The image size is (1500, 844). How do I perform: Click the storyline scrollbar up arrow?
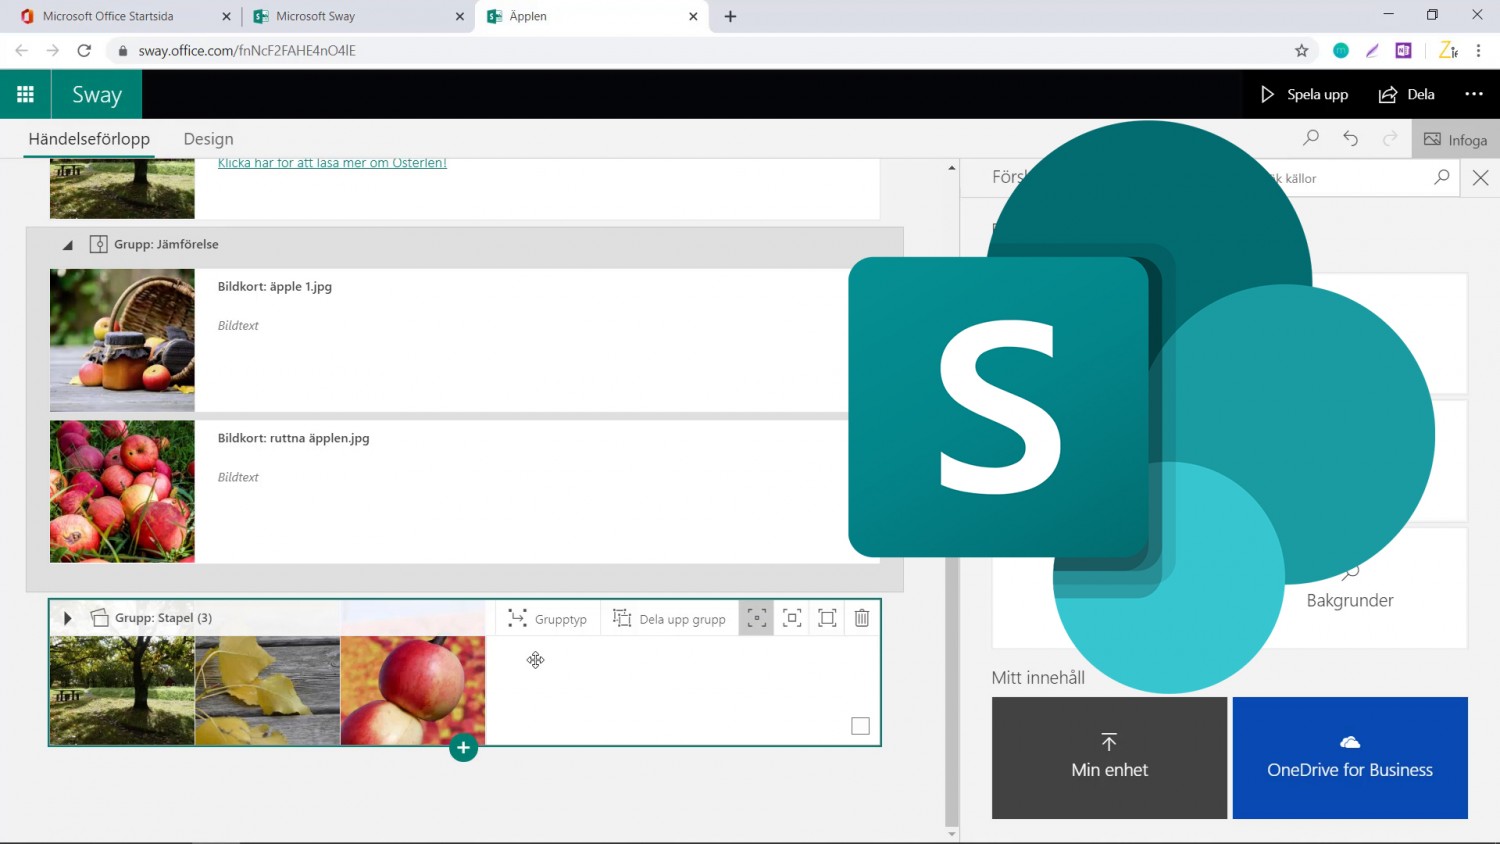coord(951,168)
